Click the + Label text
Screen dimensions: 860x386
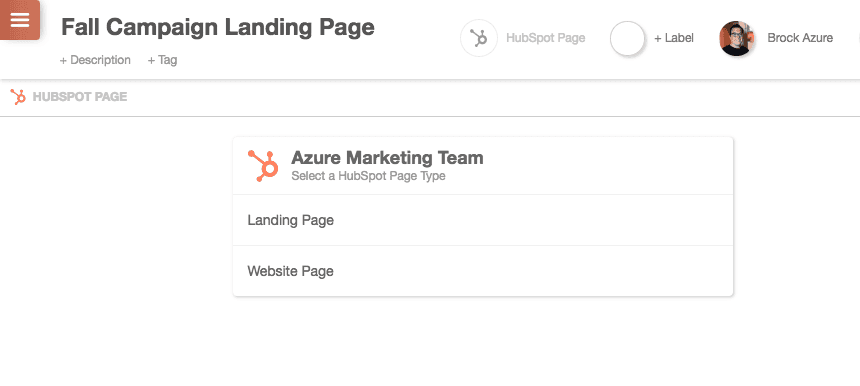tap(674, 38)
